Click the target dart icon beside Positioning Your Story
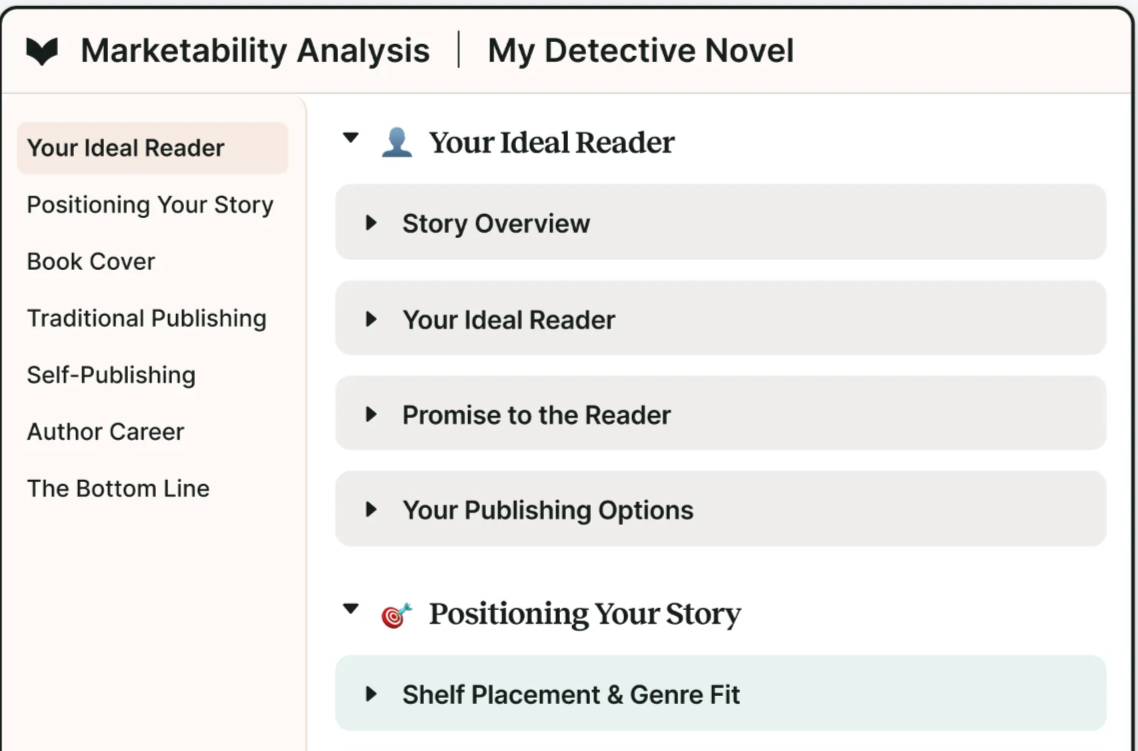 pyautogui.click(x=396, y=615)
